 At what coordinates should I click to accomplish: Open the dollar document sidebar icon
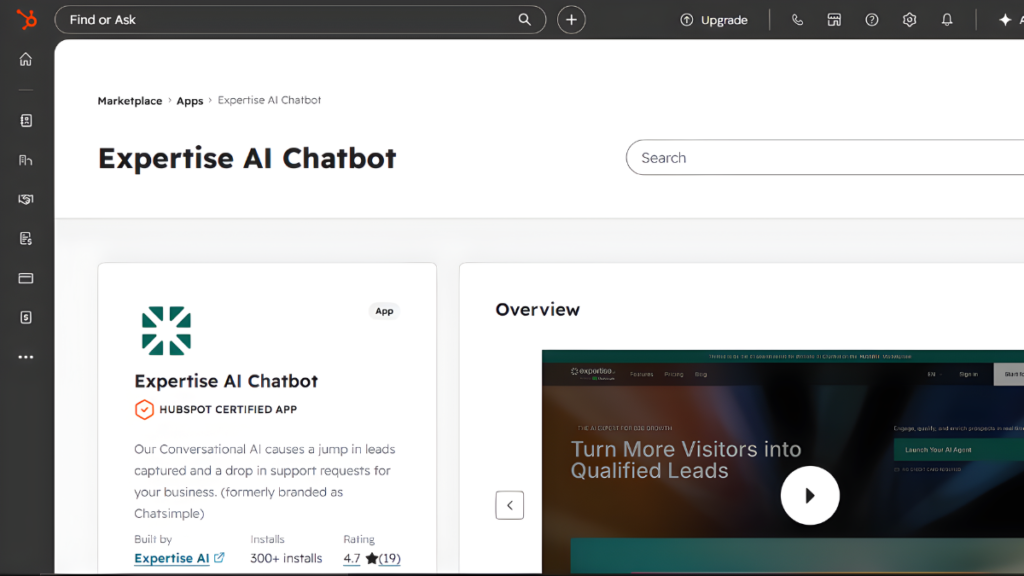pos(25,317)
